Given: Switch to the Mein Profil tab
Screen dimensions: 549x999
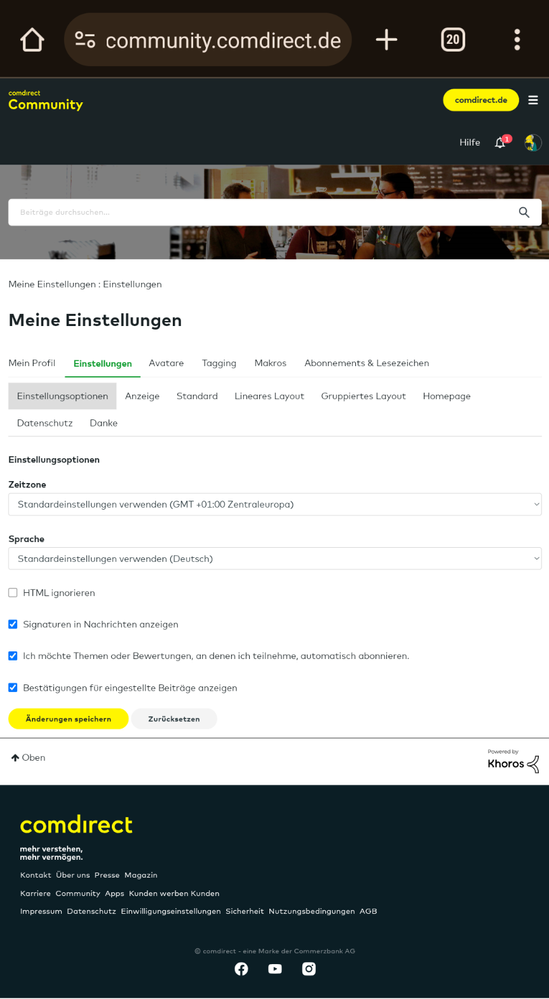Looking at the screenshot, I should pyautogui.click(x=32, y=363).
